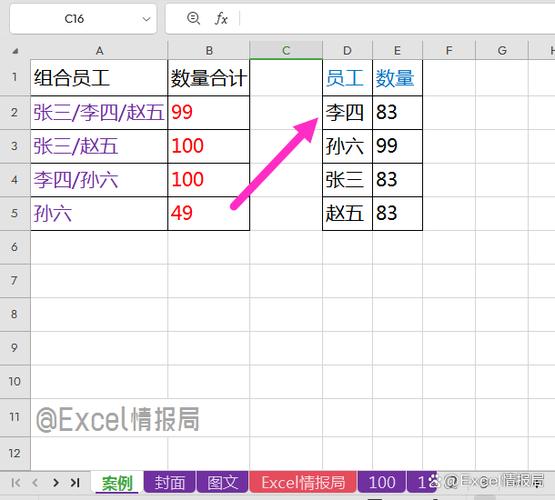Select row 4 header

15,180
